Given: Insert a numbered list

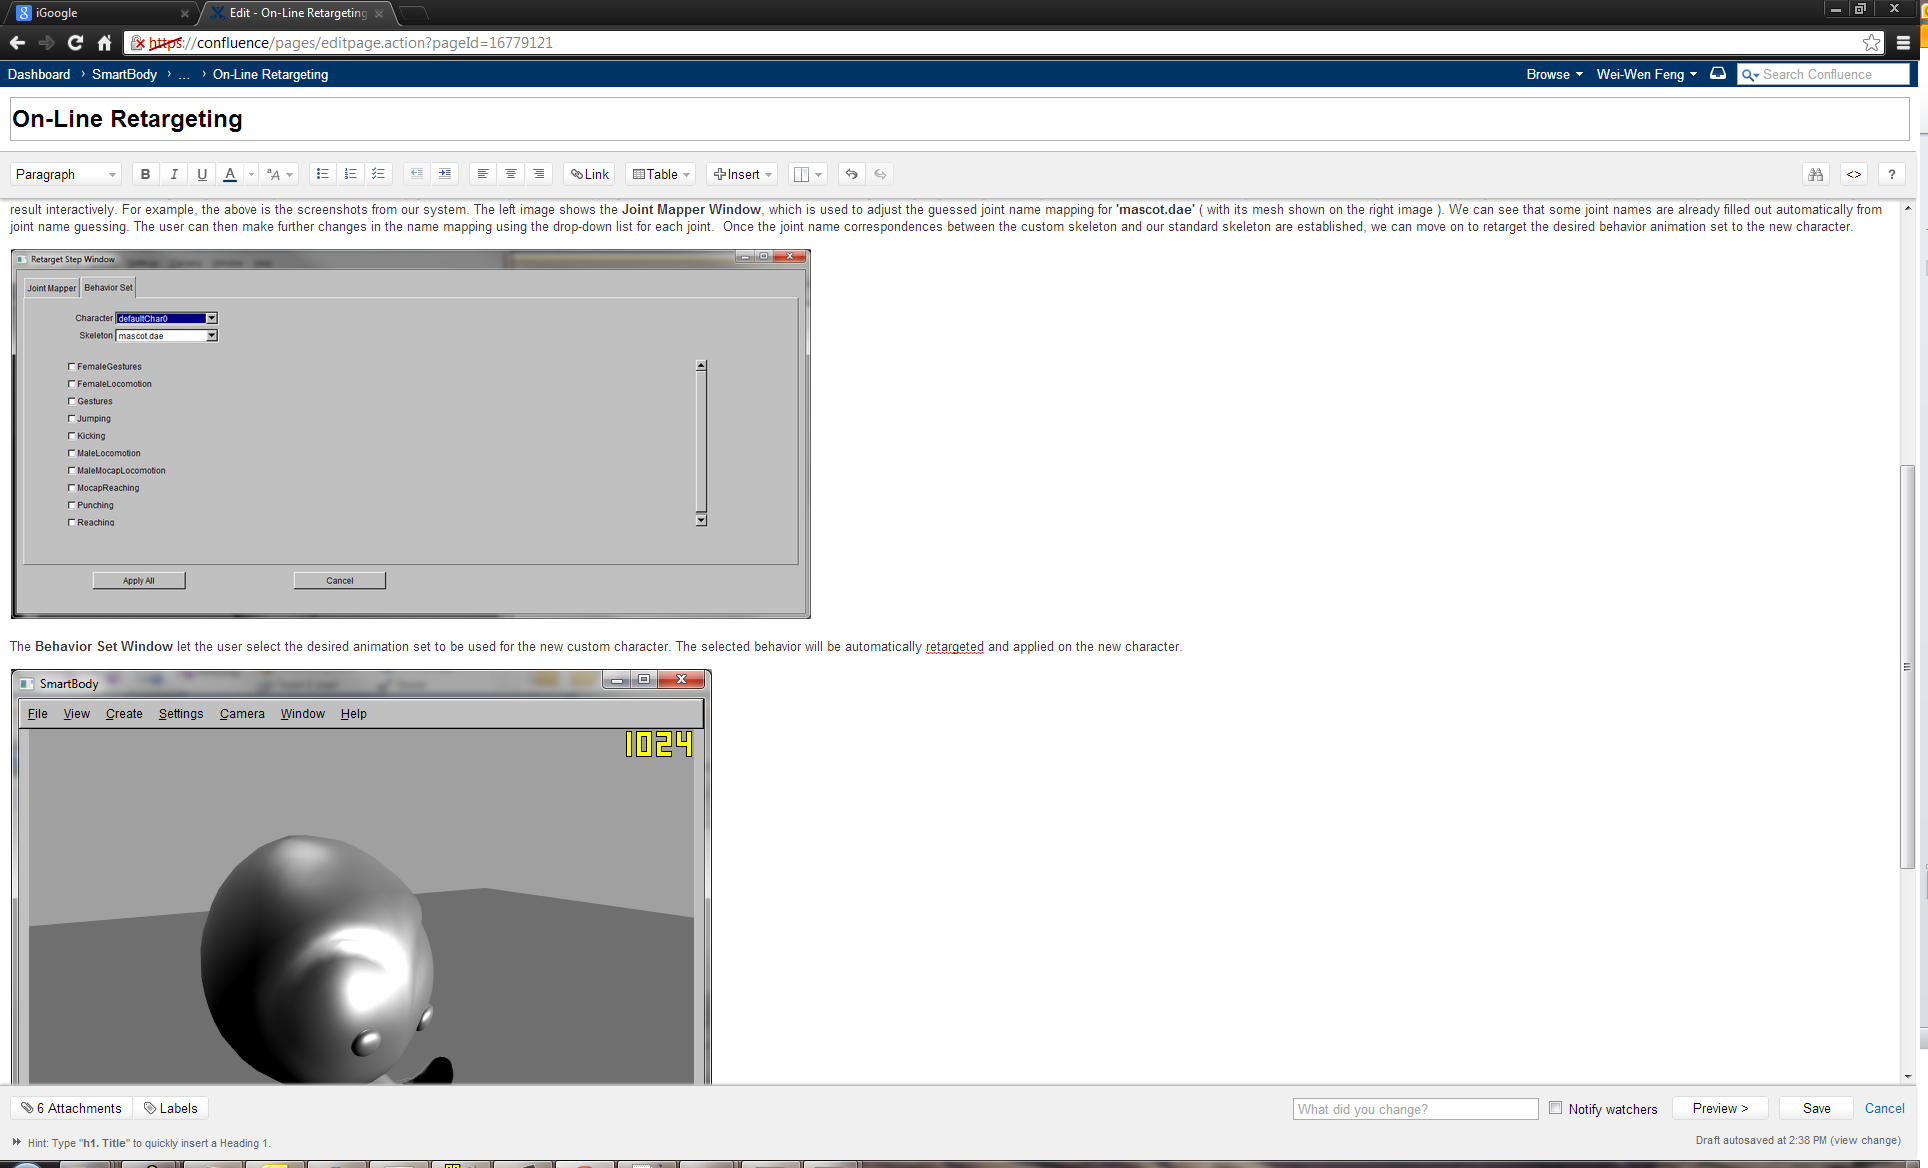Looking at the screenshot, I should (x=350, y=174).
